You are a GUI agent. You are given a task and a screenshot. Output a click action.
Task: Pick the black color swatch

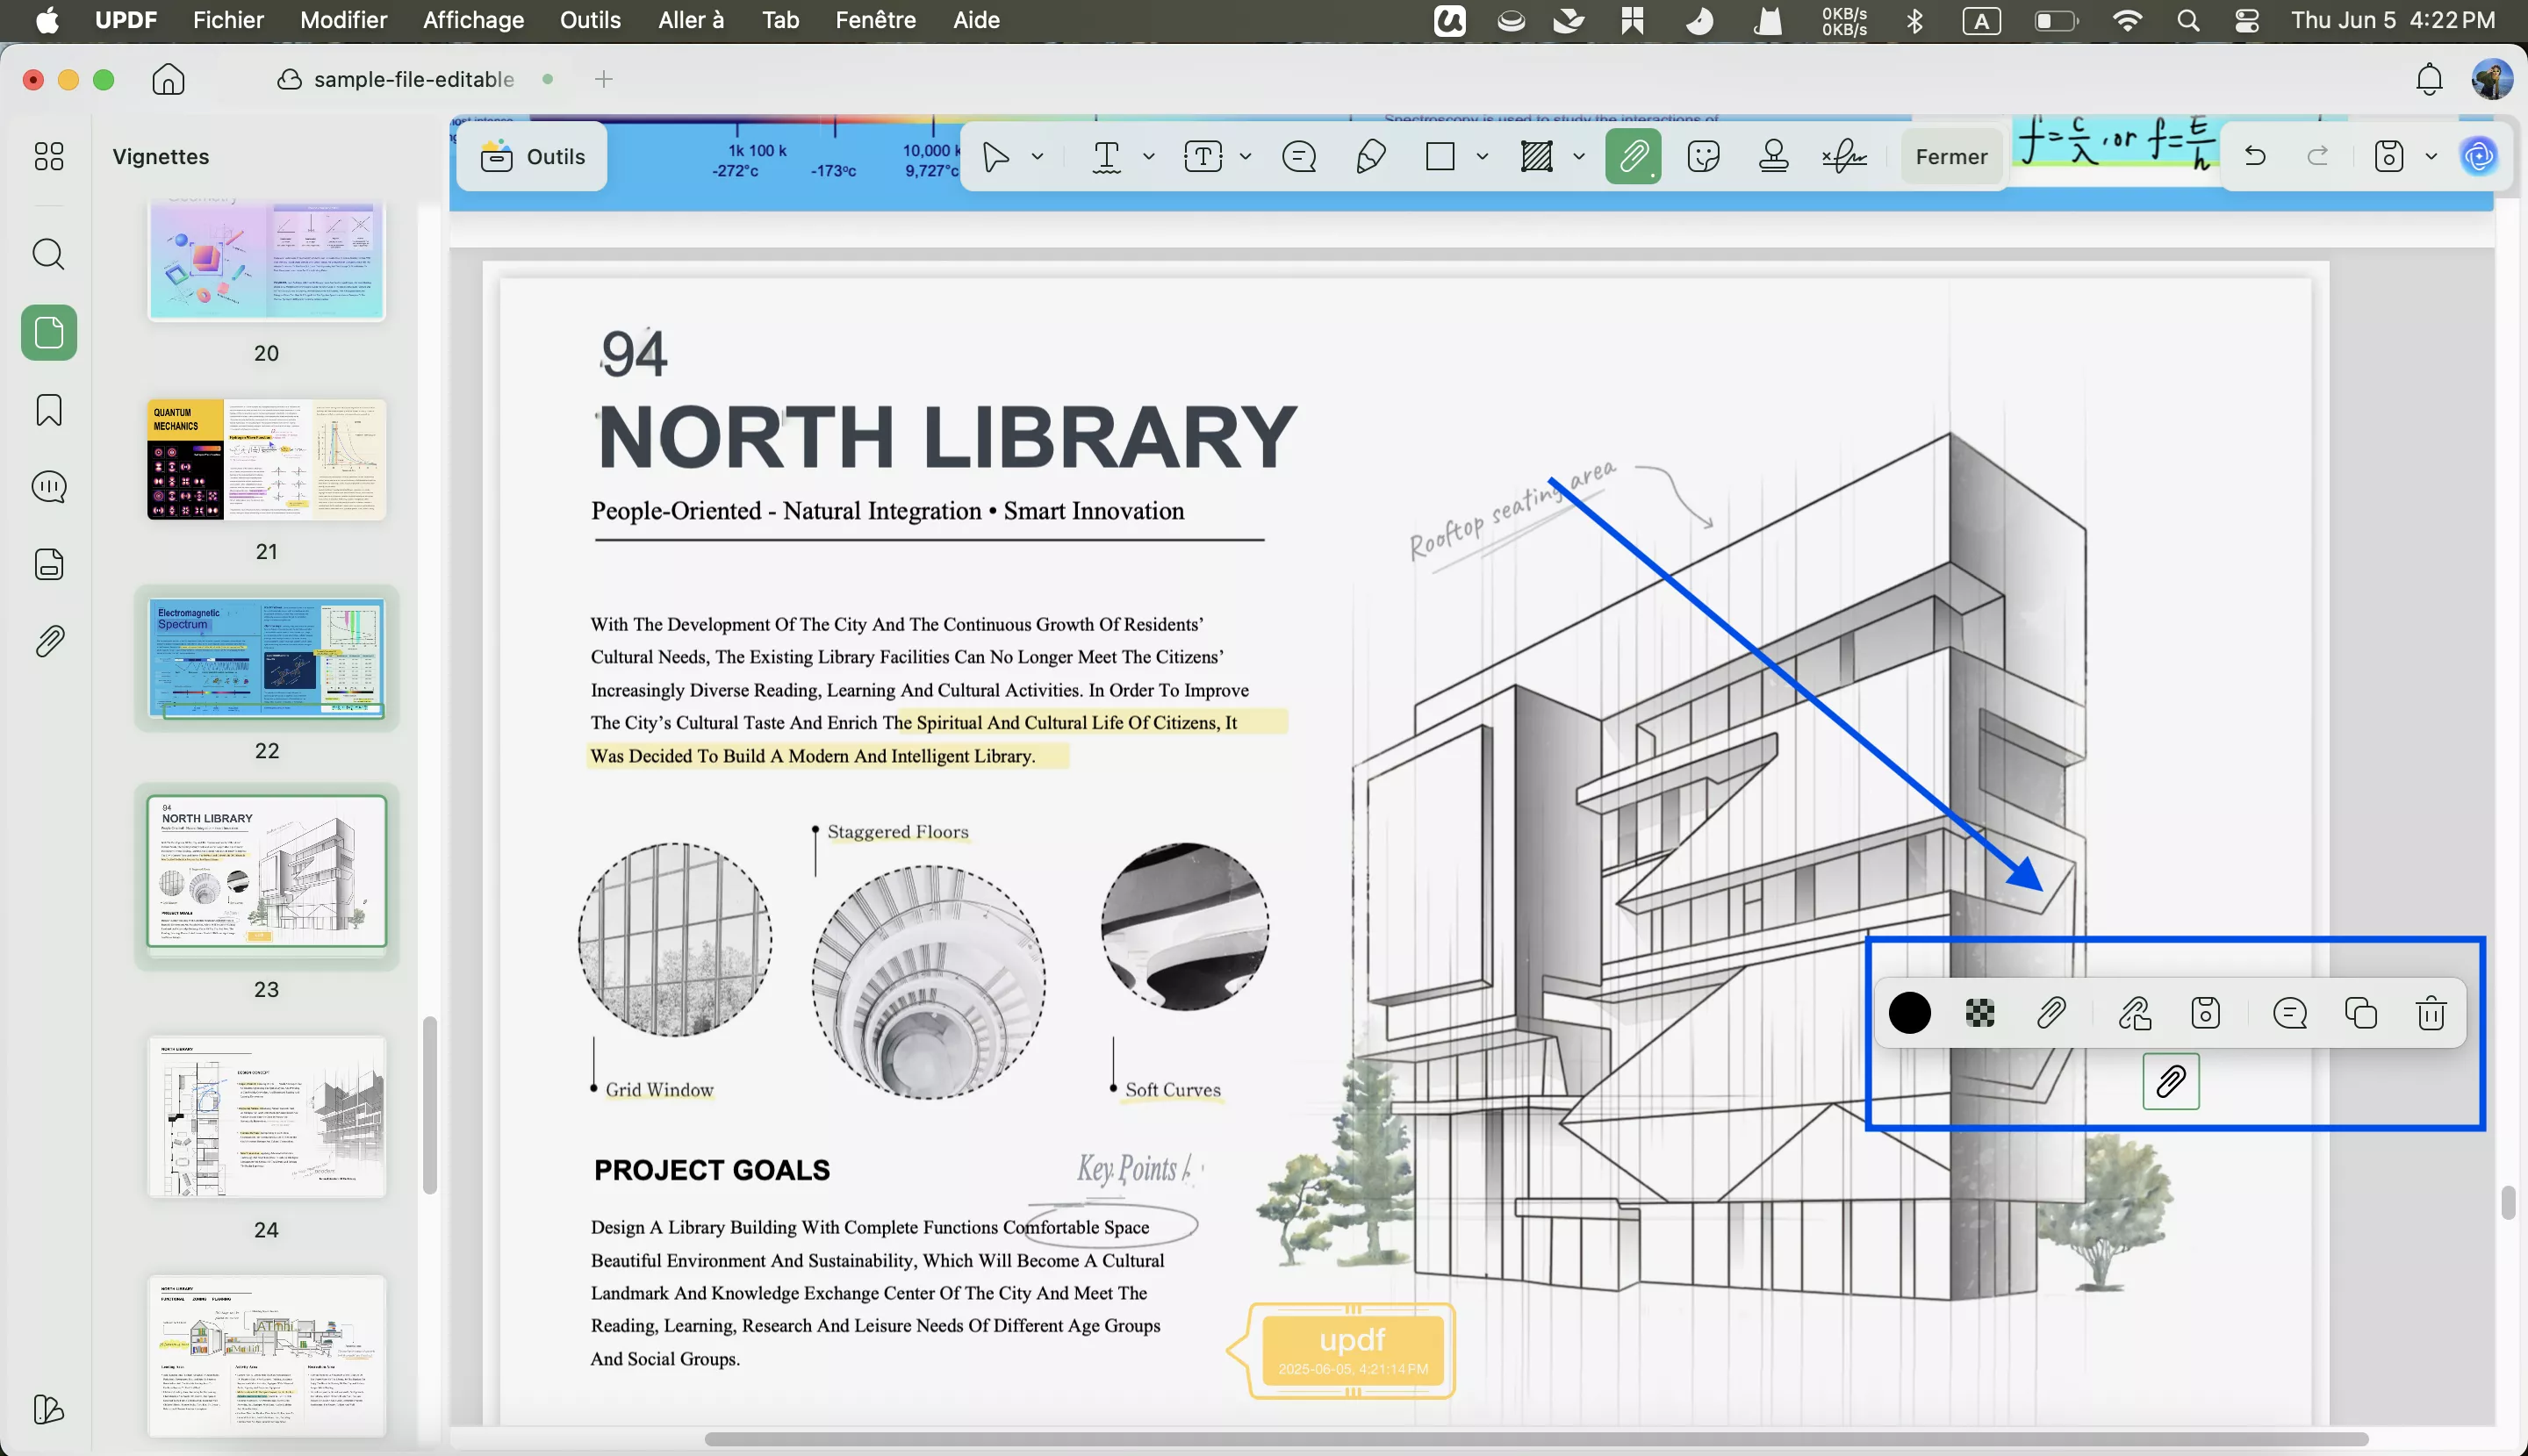tap(1910, 1013)
